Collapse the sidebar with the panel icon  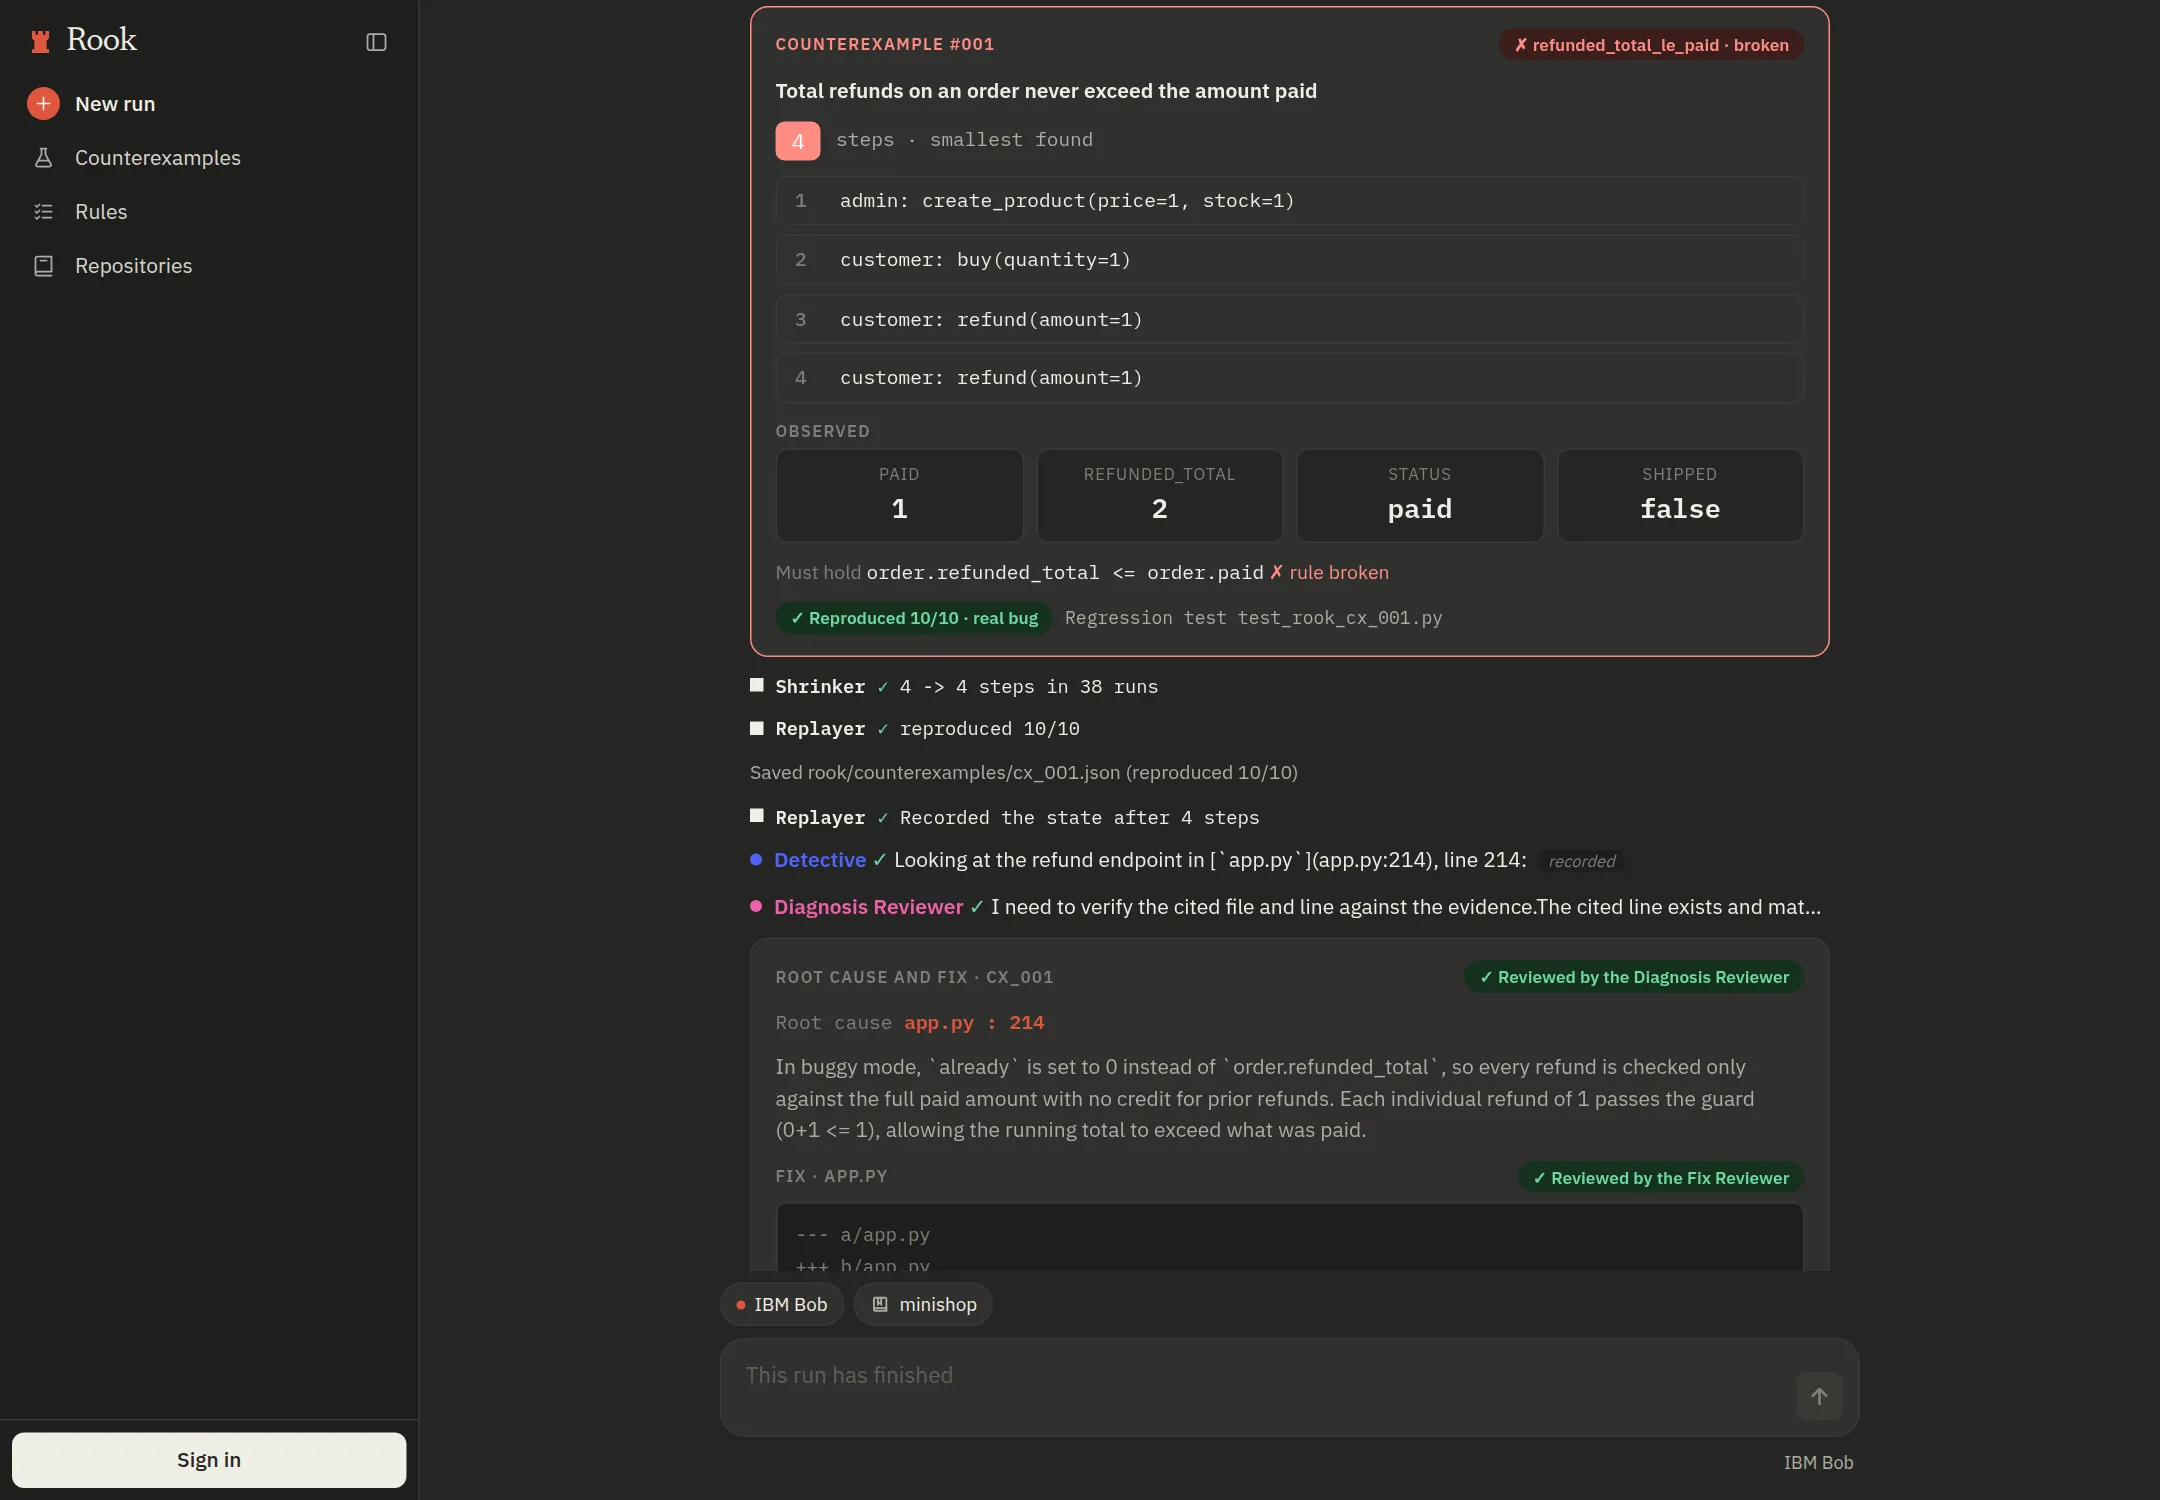(376, 42)
